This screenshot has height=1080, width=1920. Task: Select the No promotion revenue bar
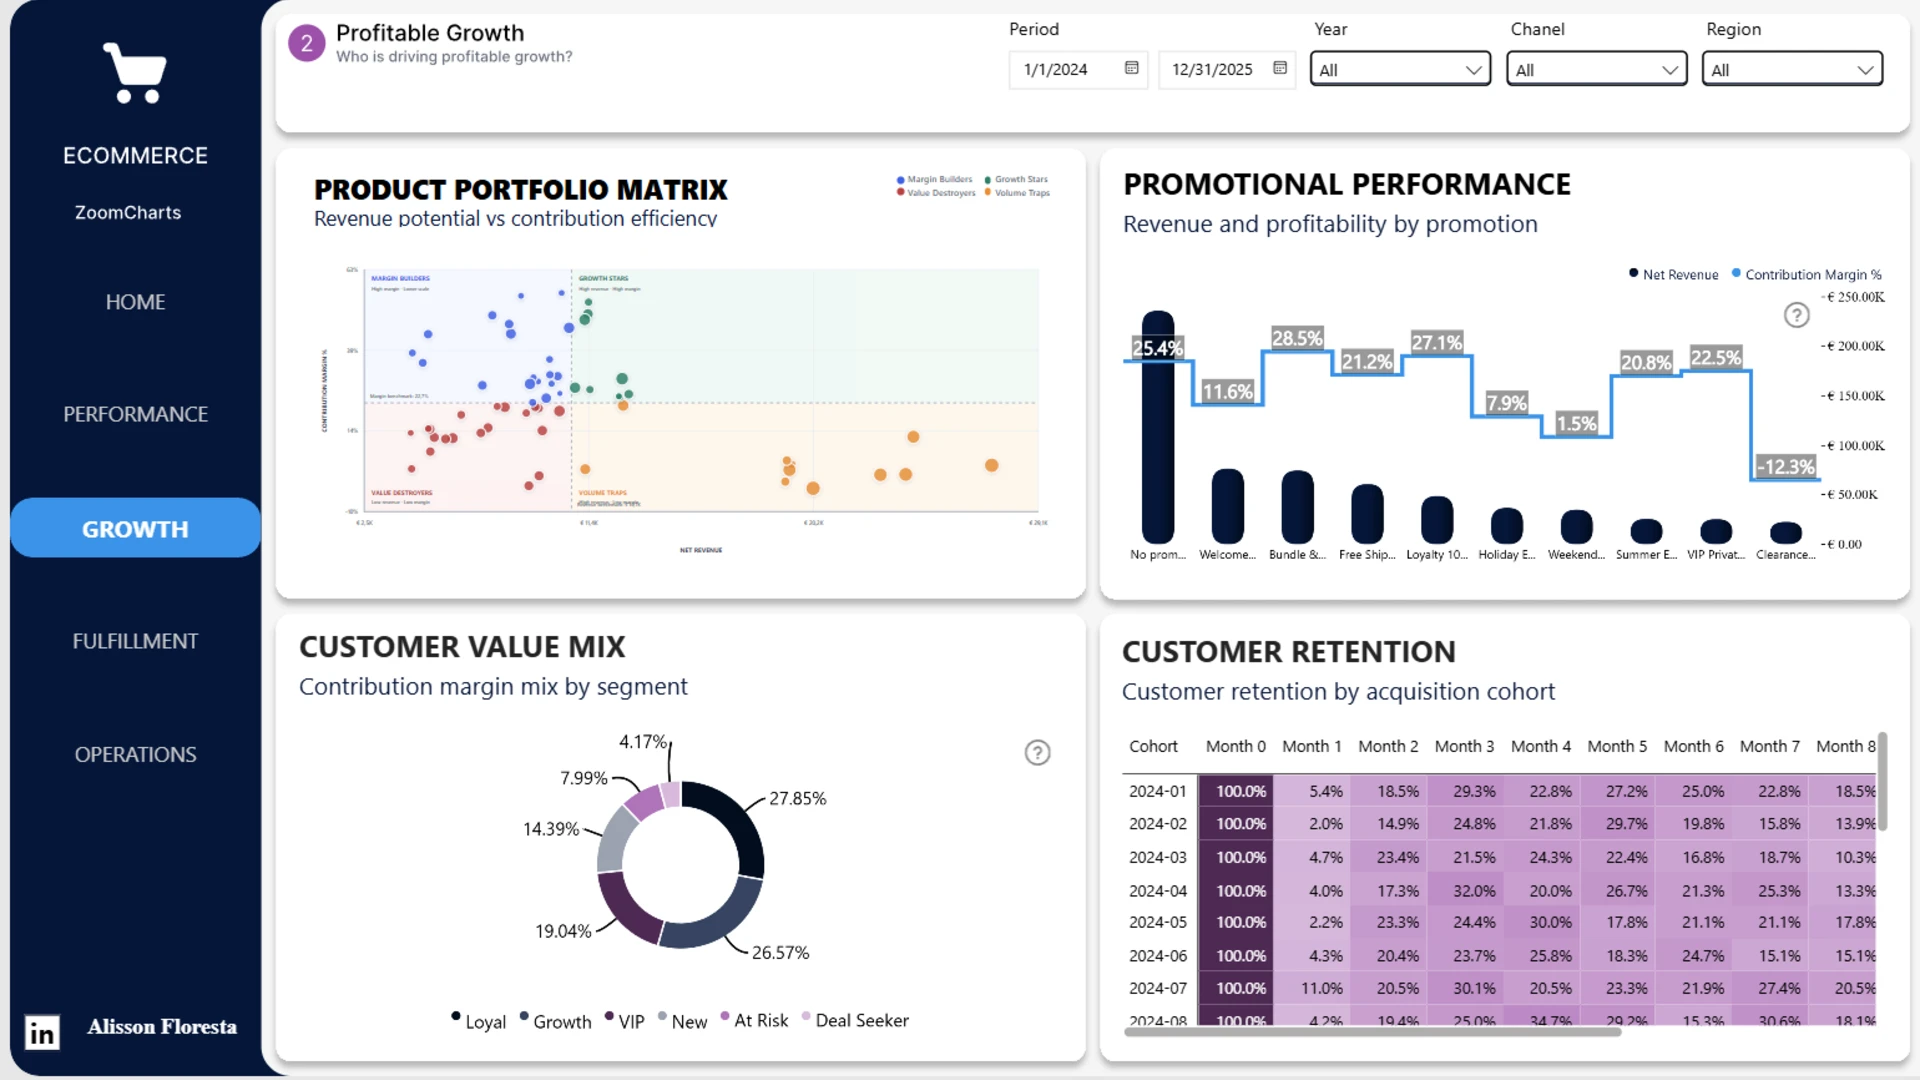(1157, 427)
